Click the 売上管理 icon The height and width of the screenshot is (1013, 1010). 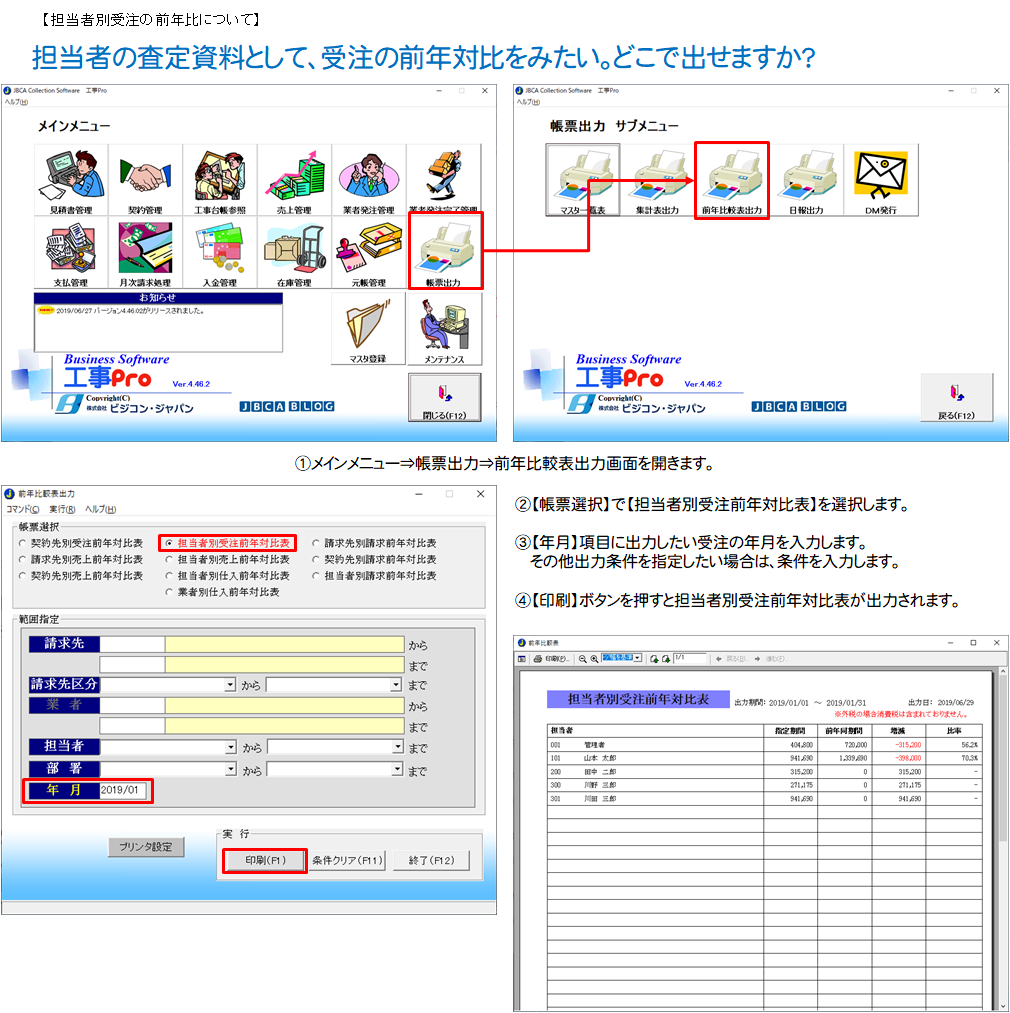pyautogui.click(x=294, y=181)
